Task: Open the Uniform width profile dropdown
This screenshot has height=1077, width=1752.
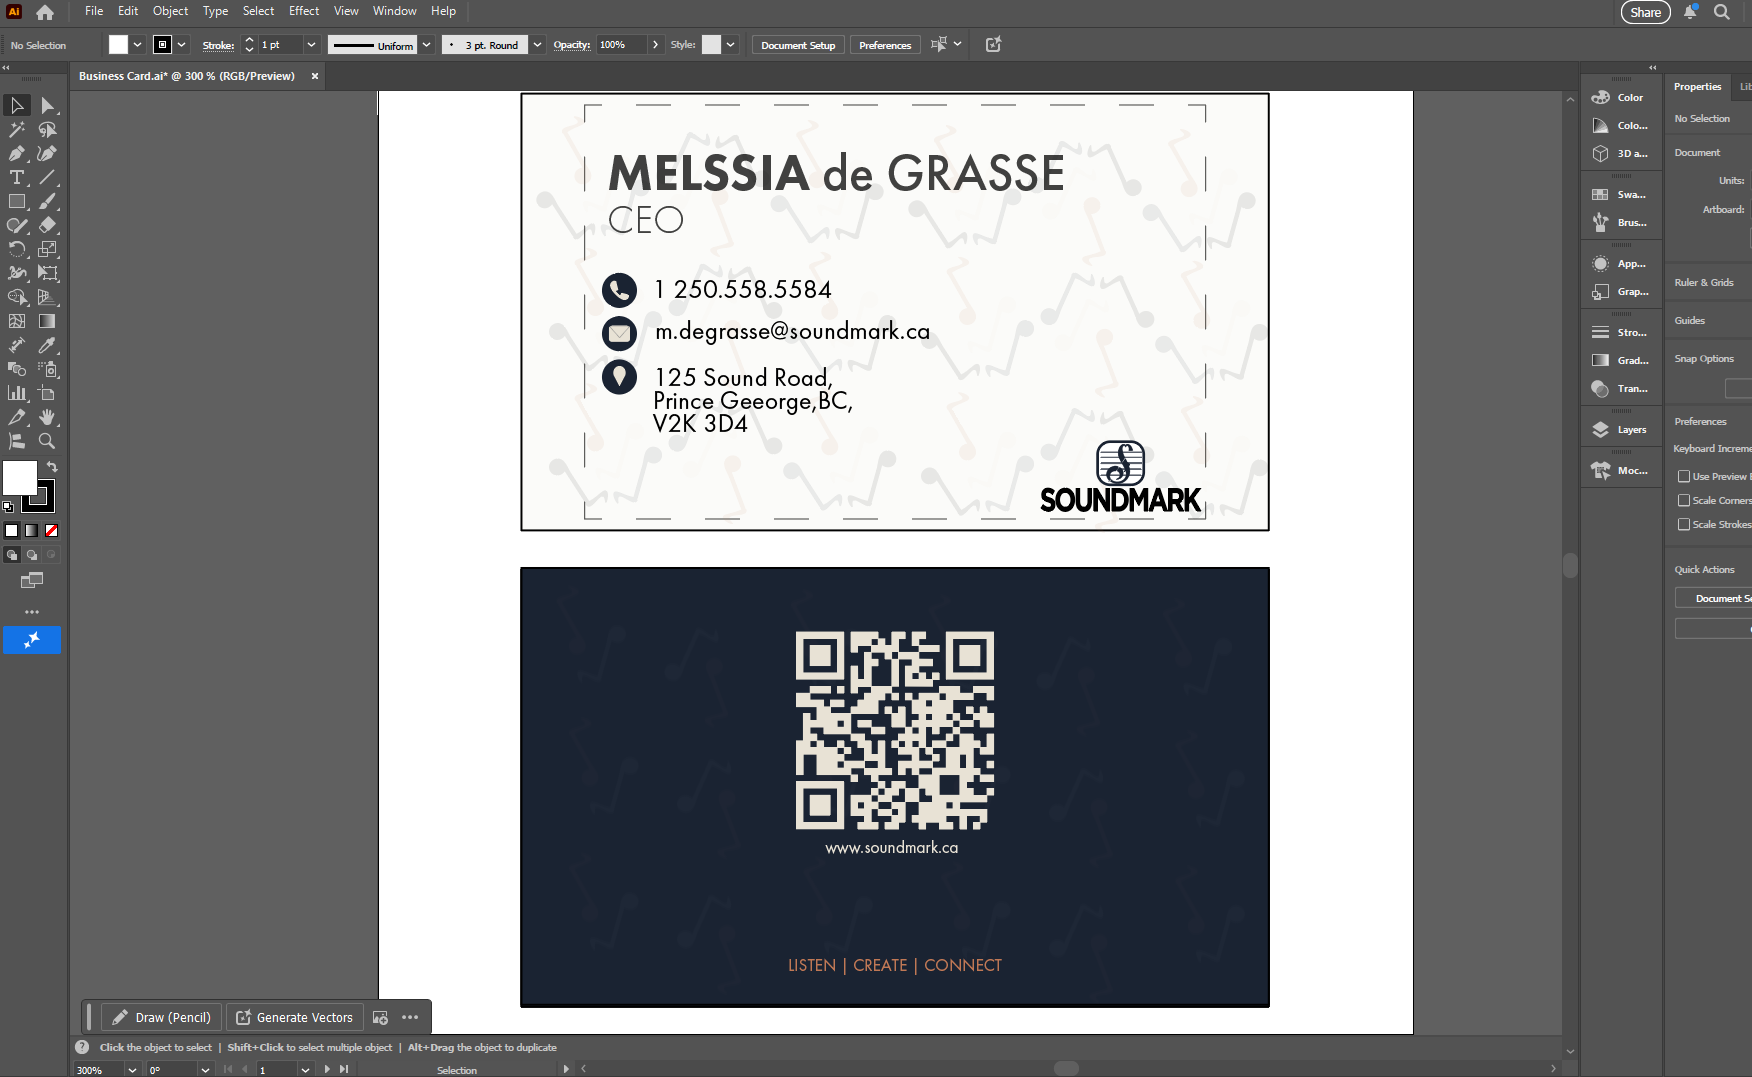Action: 426,45
